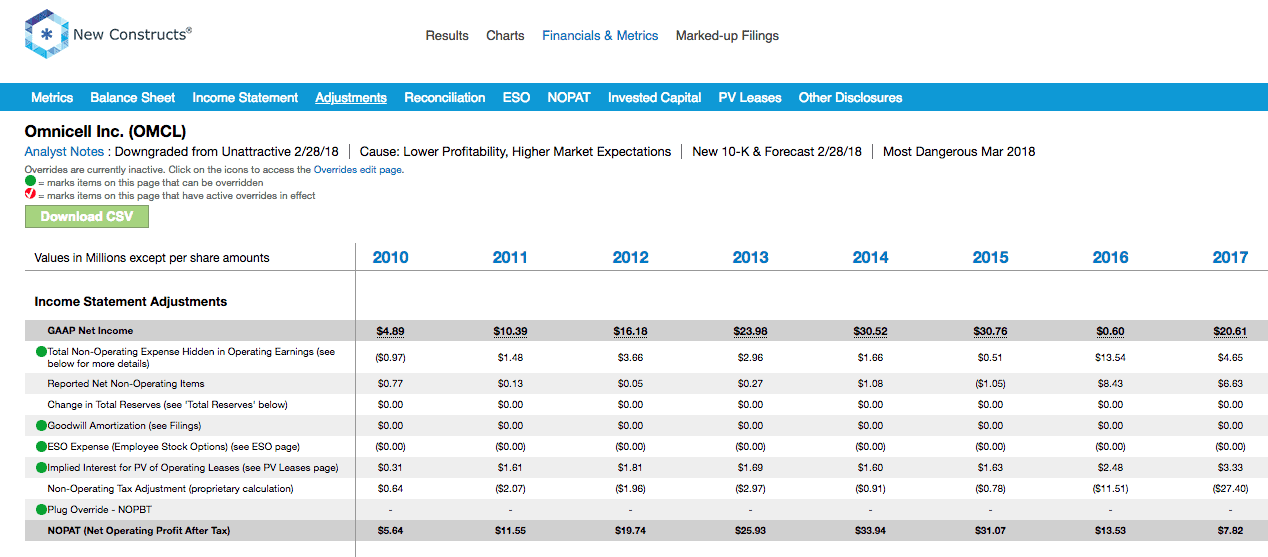Open the ESO tab
Screen dimensions: 1268x557
(516, 97)
